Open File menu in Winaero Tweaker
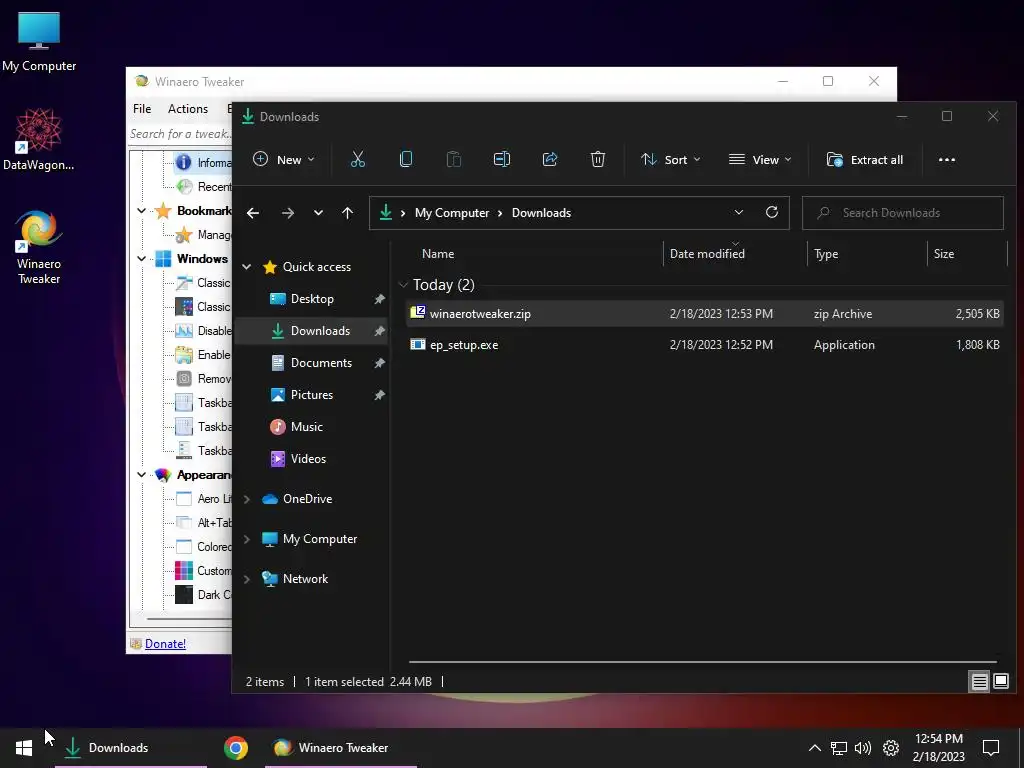 point(142,108)
